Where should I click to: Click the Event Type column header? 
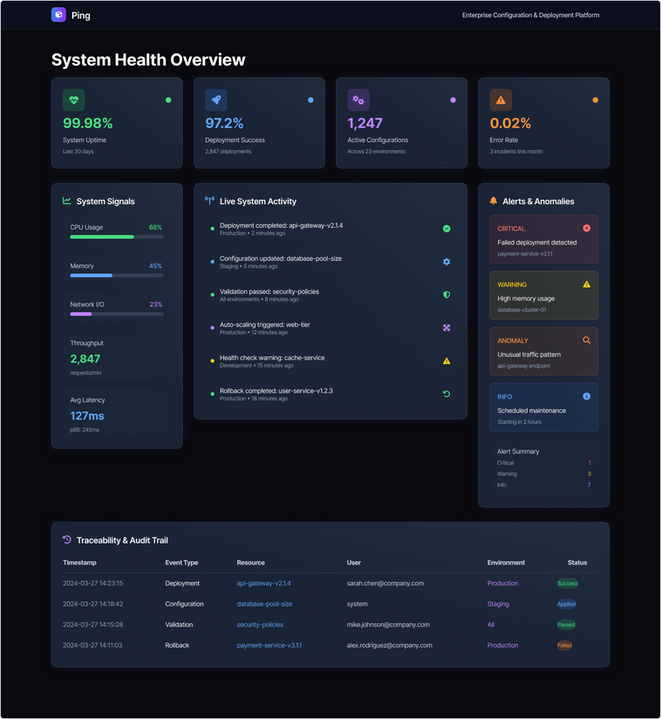pos(182,563)
